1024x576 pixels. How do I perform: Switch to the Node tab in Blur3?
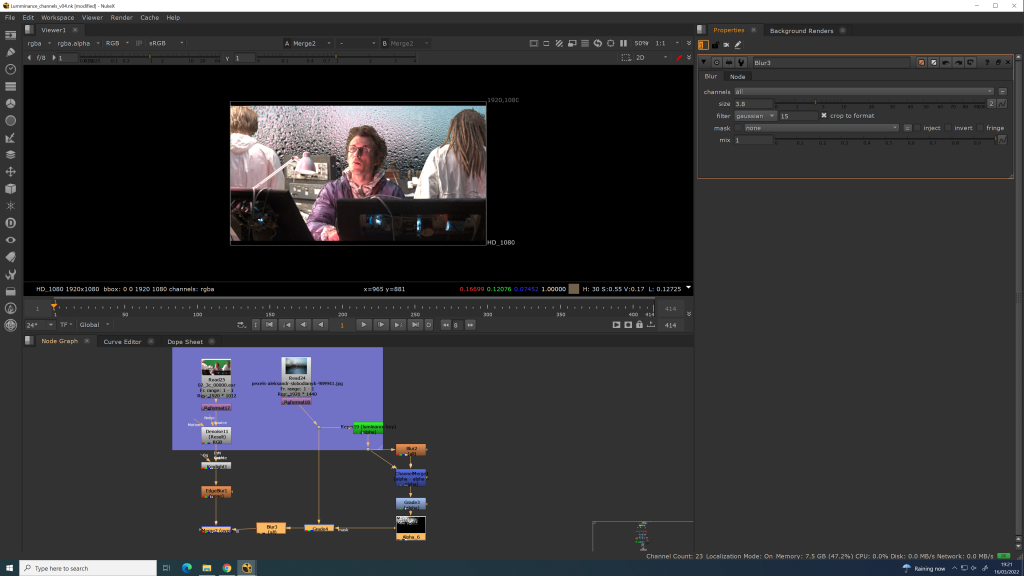click(x=737, y=76)
